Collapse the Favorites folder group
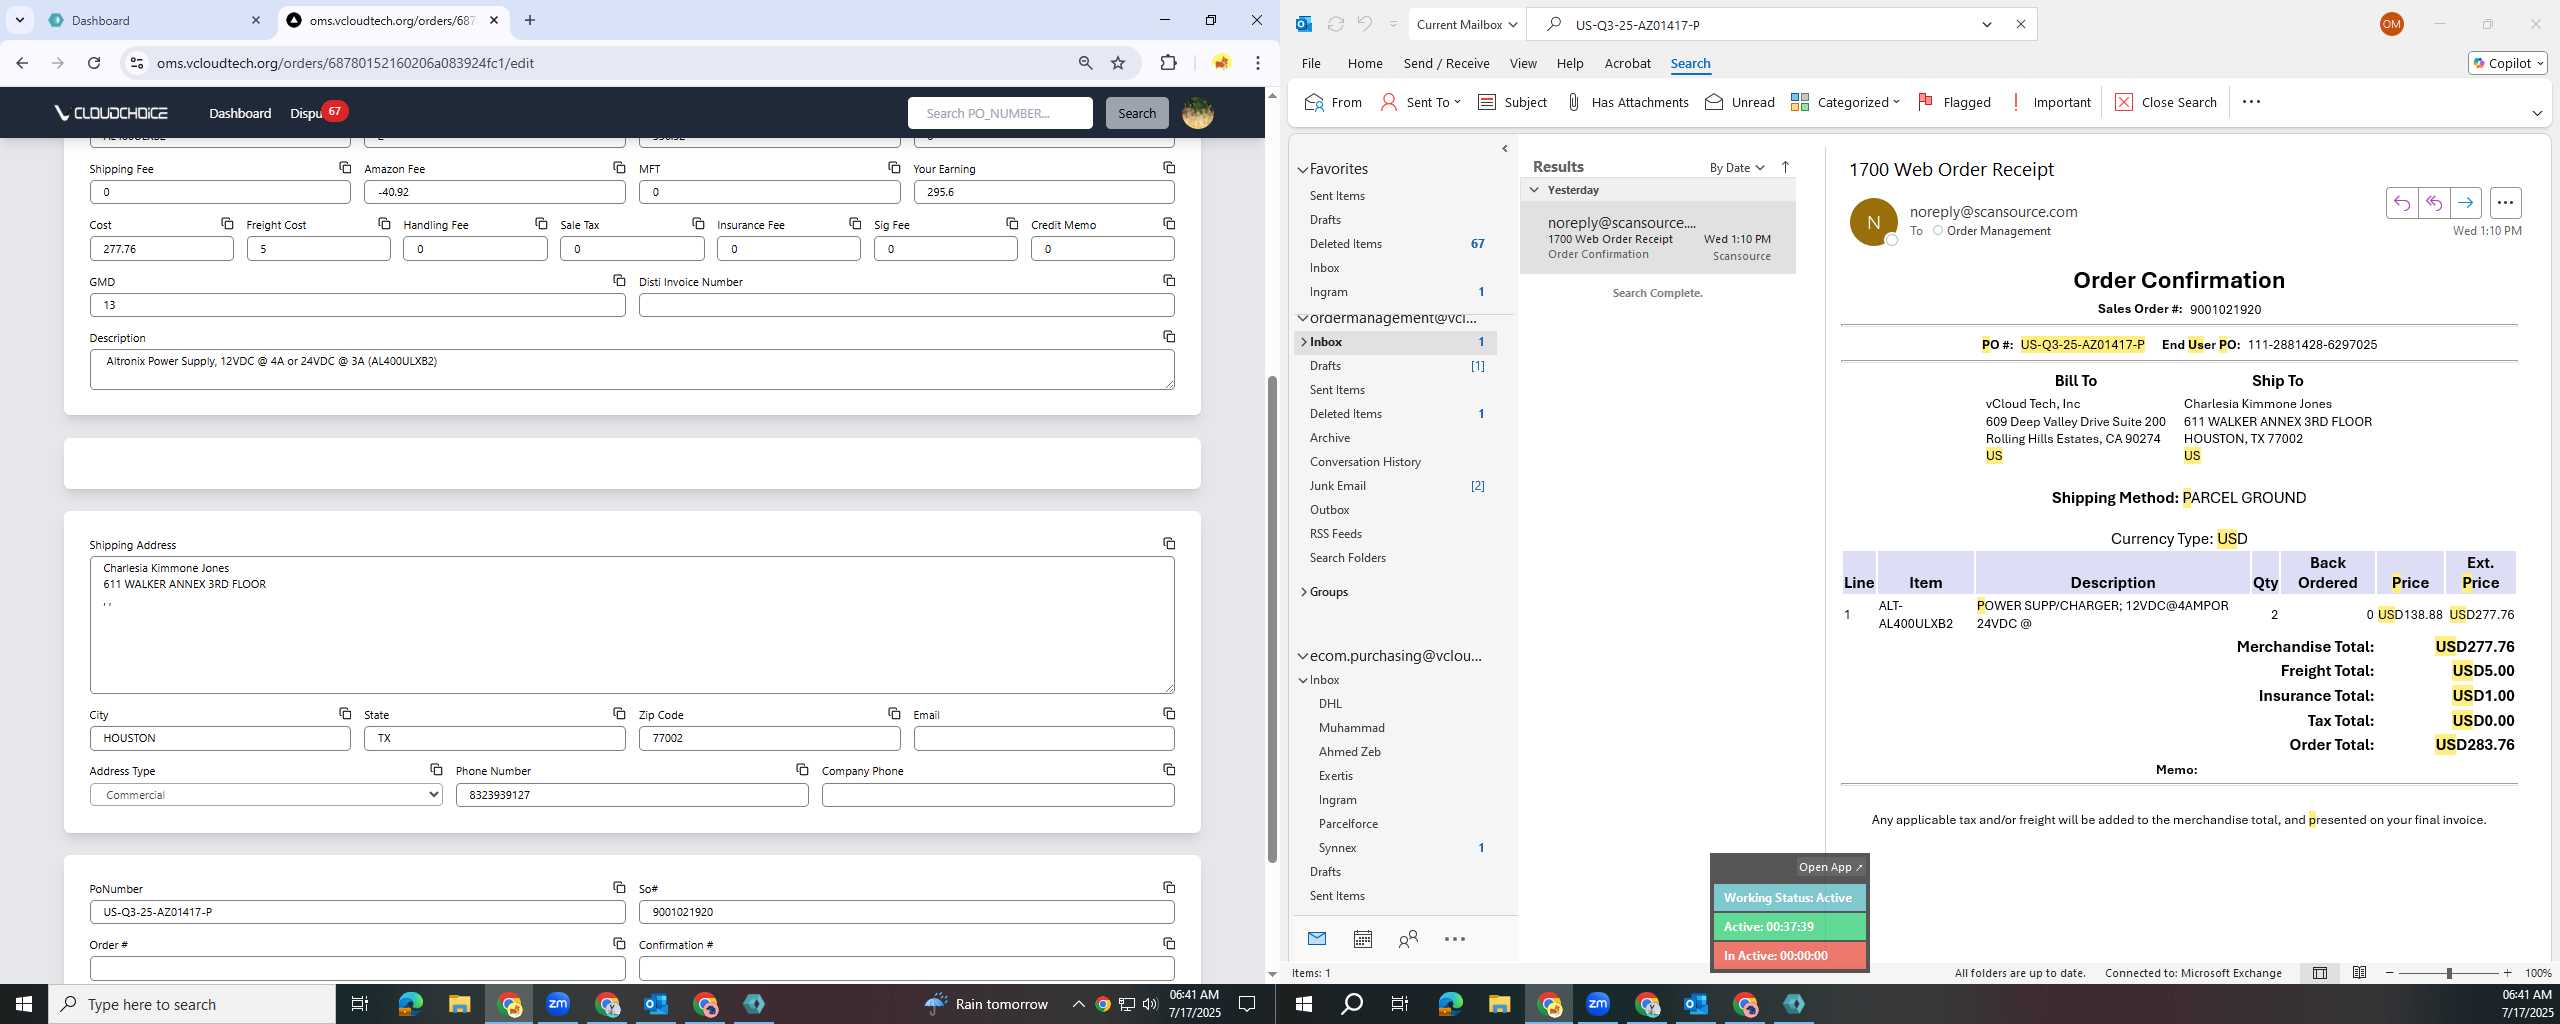The width and height of the screenshot is (2560, 1024). [1303, 170]
